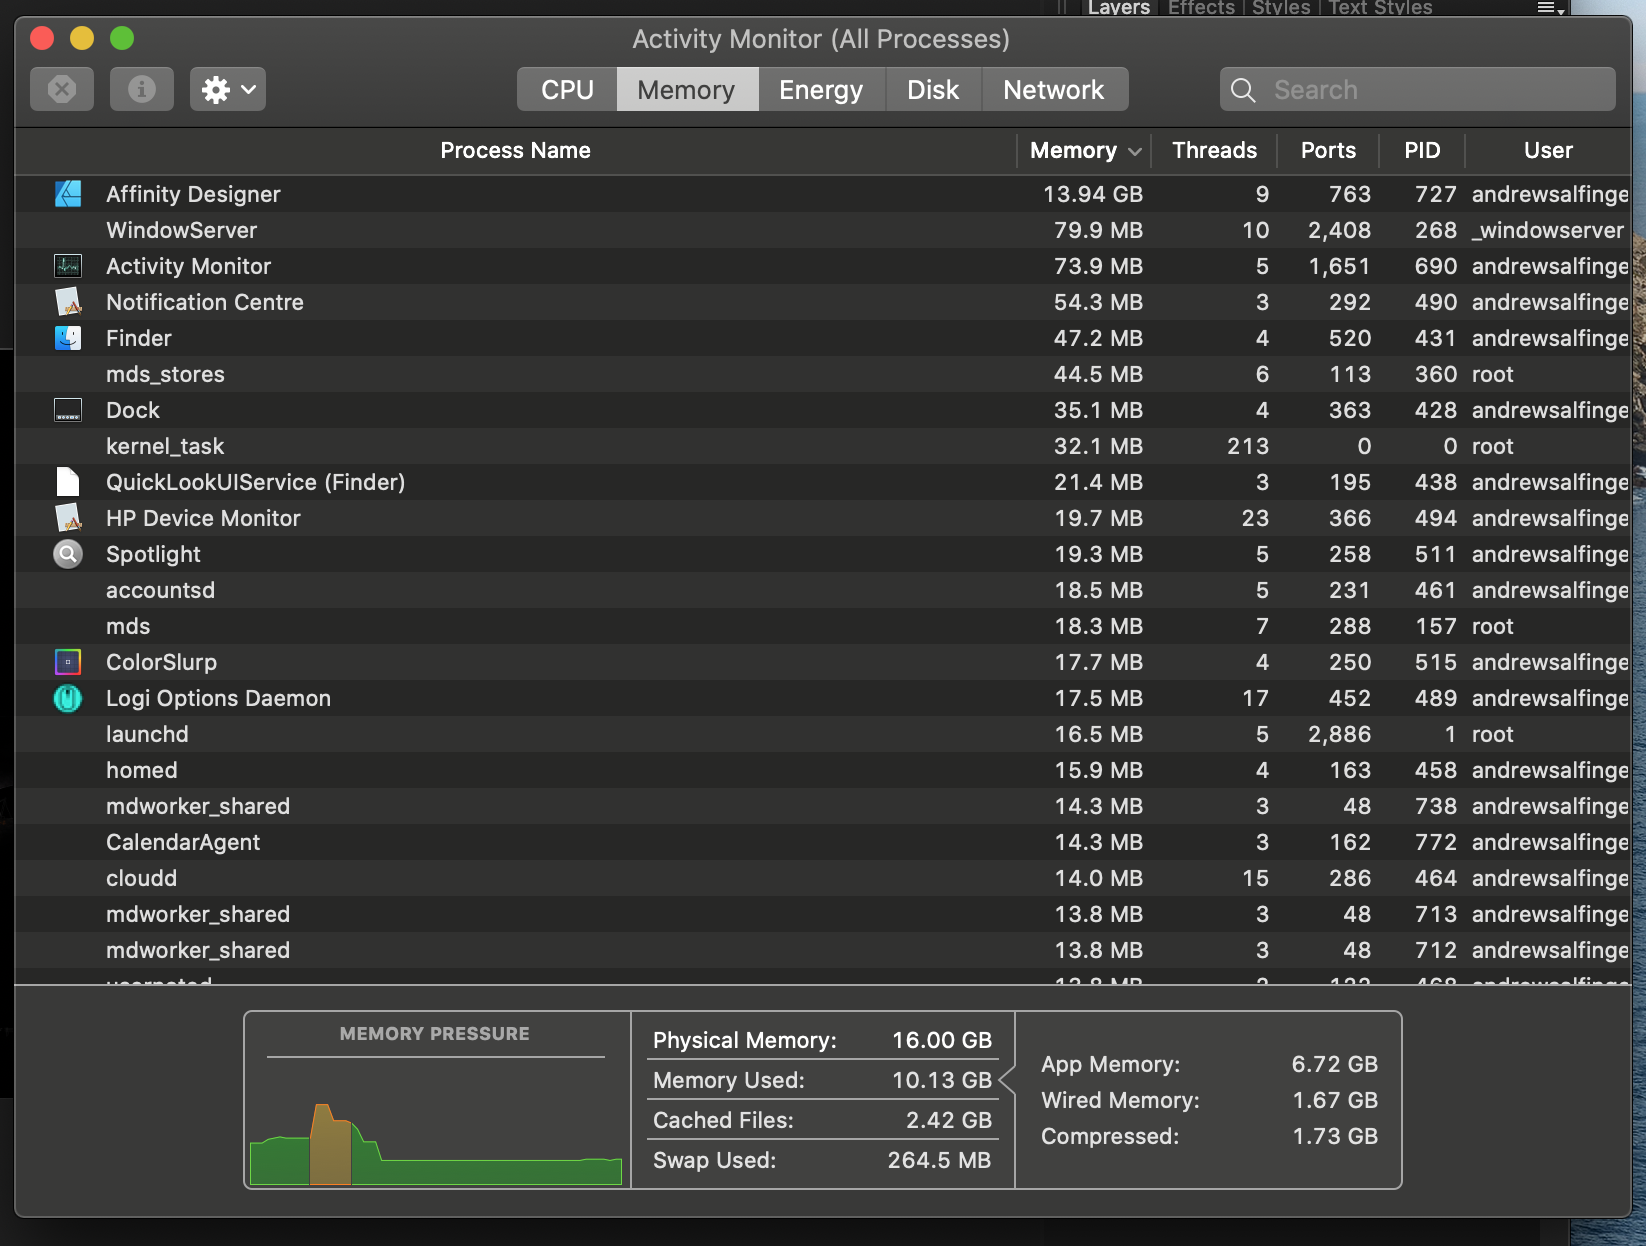Select the cloudd process row
This screenshot has height=1246, width=1646.
tap(823, 878)
